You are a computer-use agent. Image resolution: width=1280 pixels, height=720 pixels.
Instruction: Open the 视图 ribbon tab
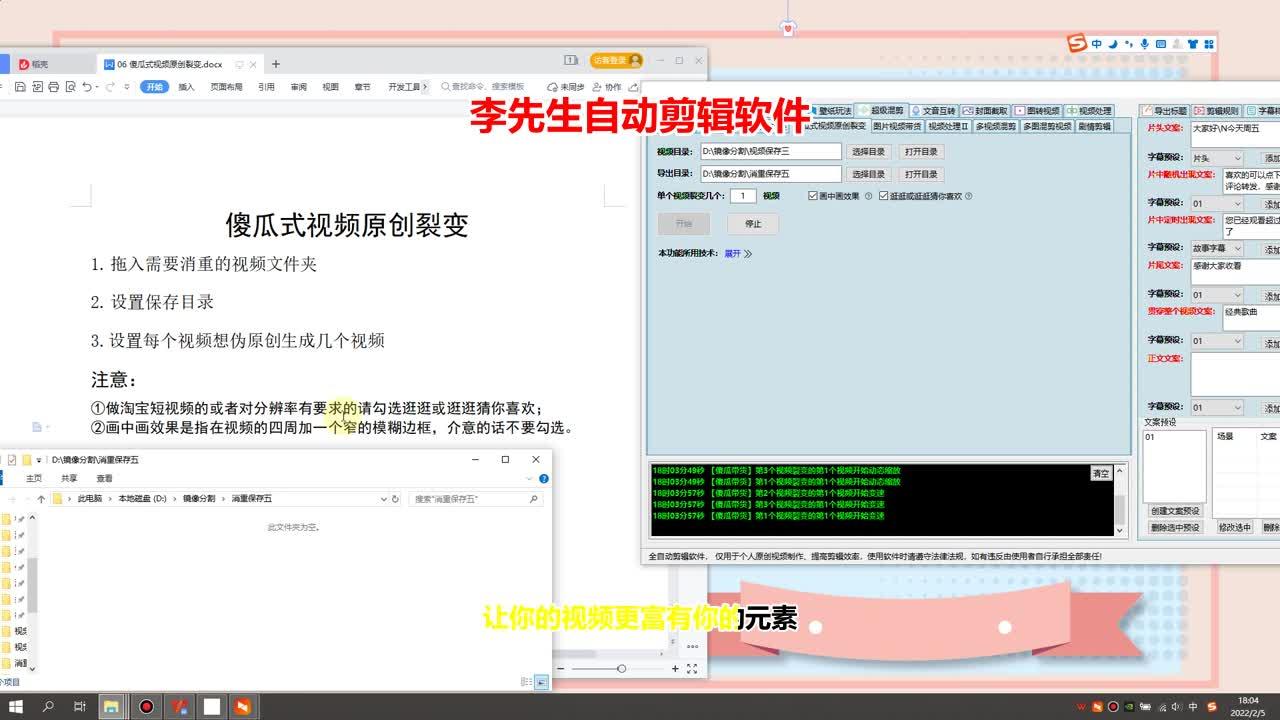(x=330, y=87)
